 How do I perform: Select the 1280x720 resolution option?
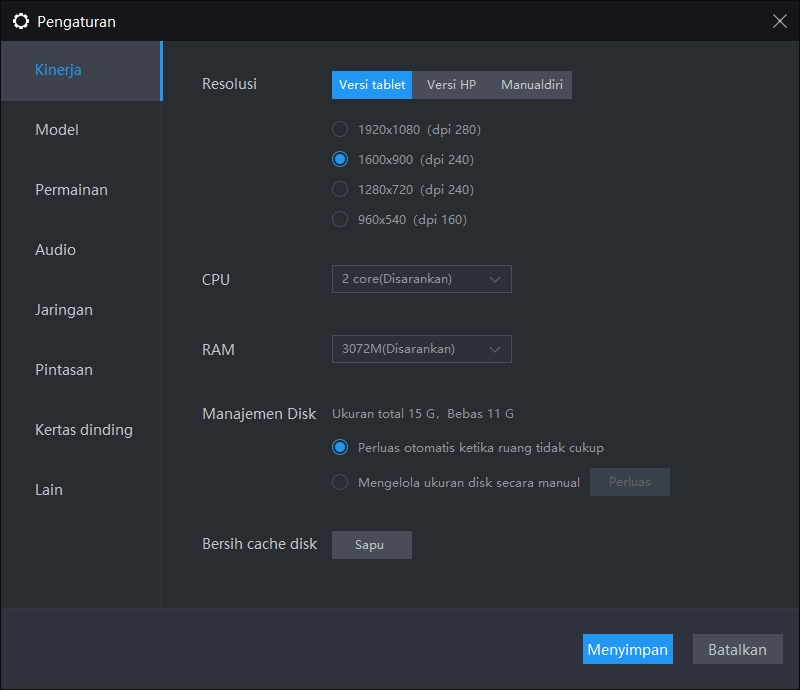pos(340,189)
